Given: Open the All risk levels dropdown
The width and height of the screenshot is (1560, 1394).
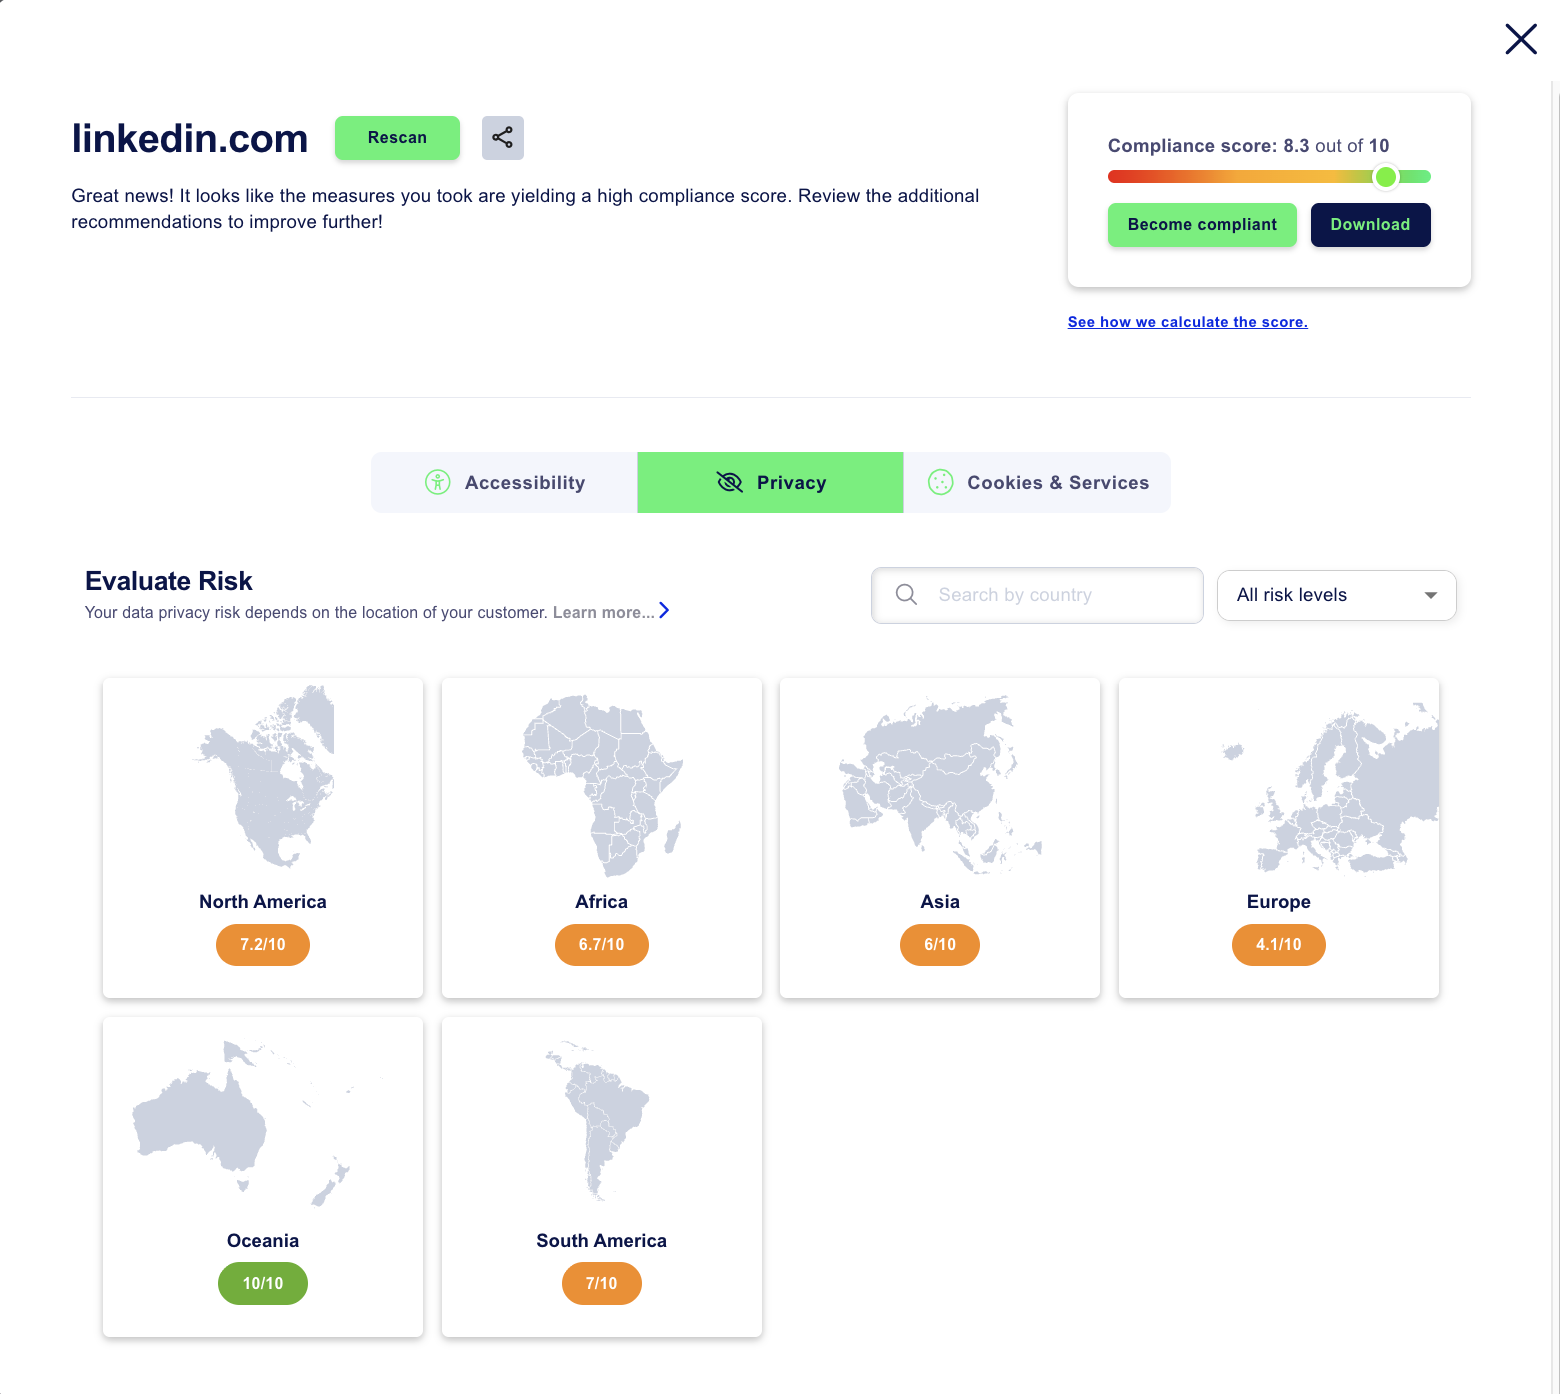Looking at the screenshot, I should [x=1336, y=596].
